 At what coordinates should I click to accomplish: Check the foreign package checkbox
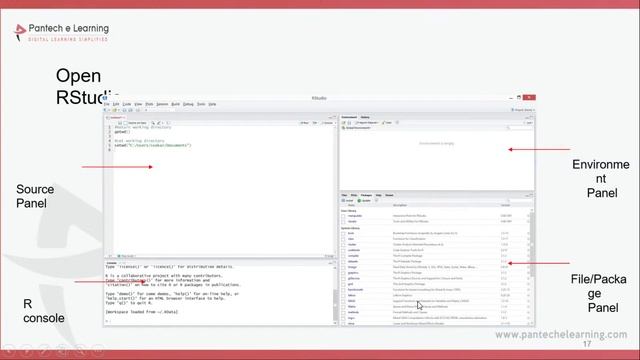pyautogui.click(x=343, y=267)
